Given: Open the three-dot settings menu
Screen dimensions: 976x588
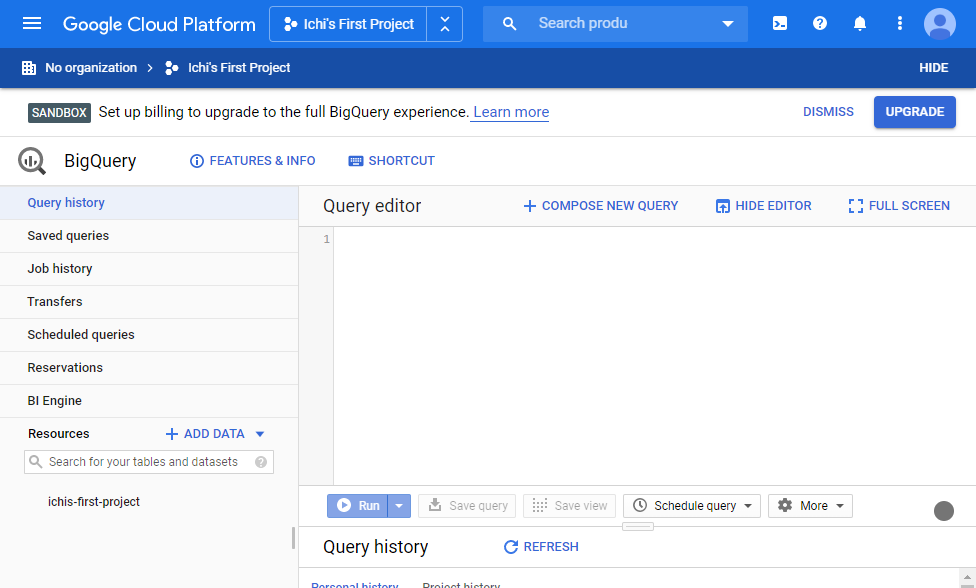Looking at the screenshot, I should [899, 24].
